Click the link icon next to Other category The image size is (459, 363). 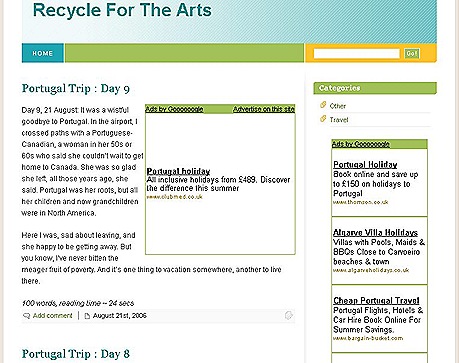tap(323, 105)
